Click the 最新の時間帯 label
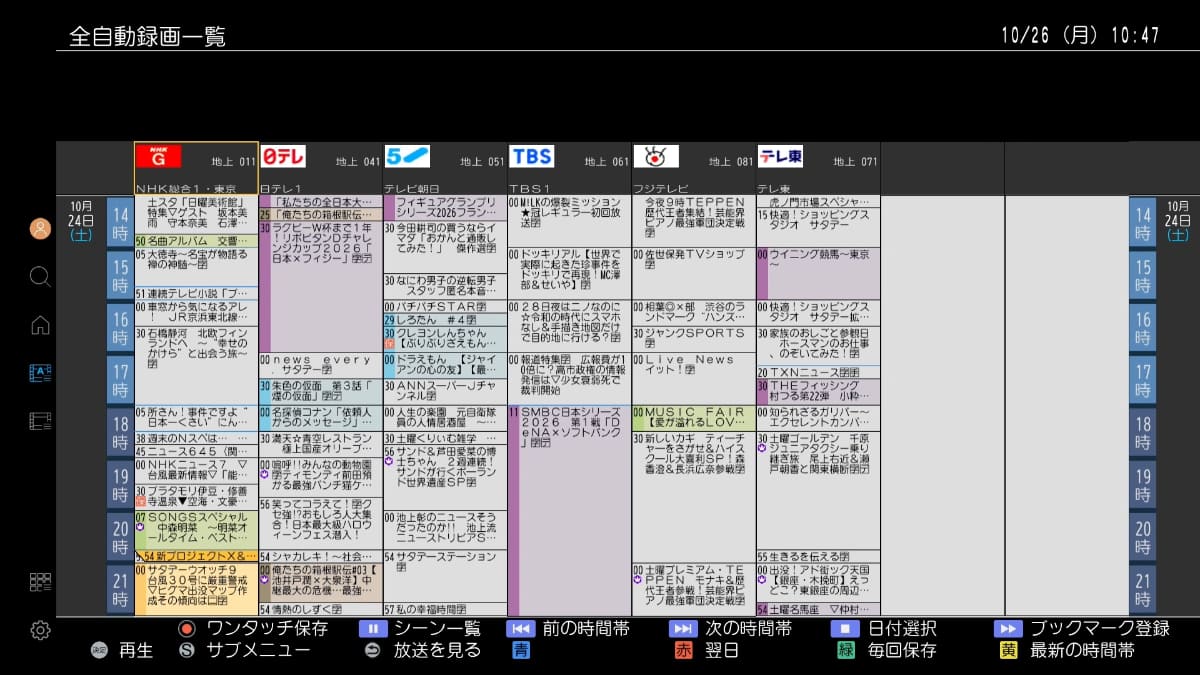The image size is (1200, 675). [1082, 651]
